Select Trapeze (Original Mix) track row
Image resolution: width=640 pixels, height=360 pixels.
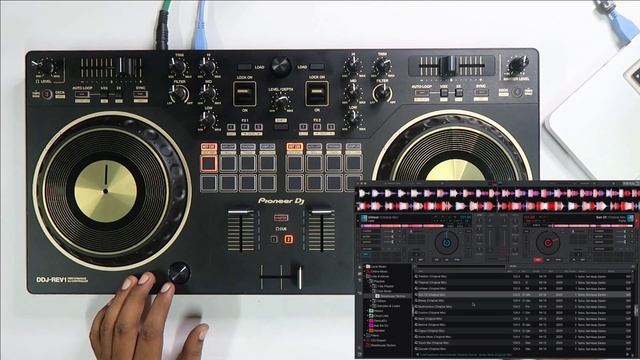coord(522,282)
